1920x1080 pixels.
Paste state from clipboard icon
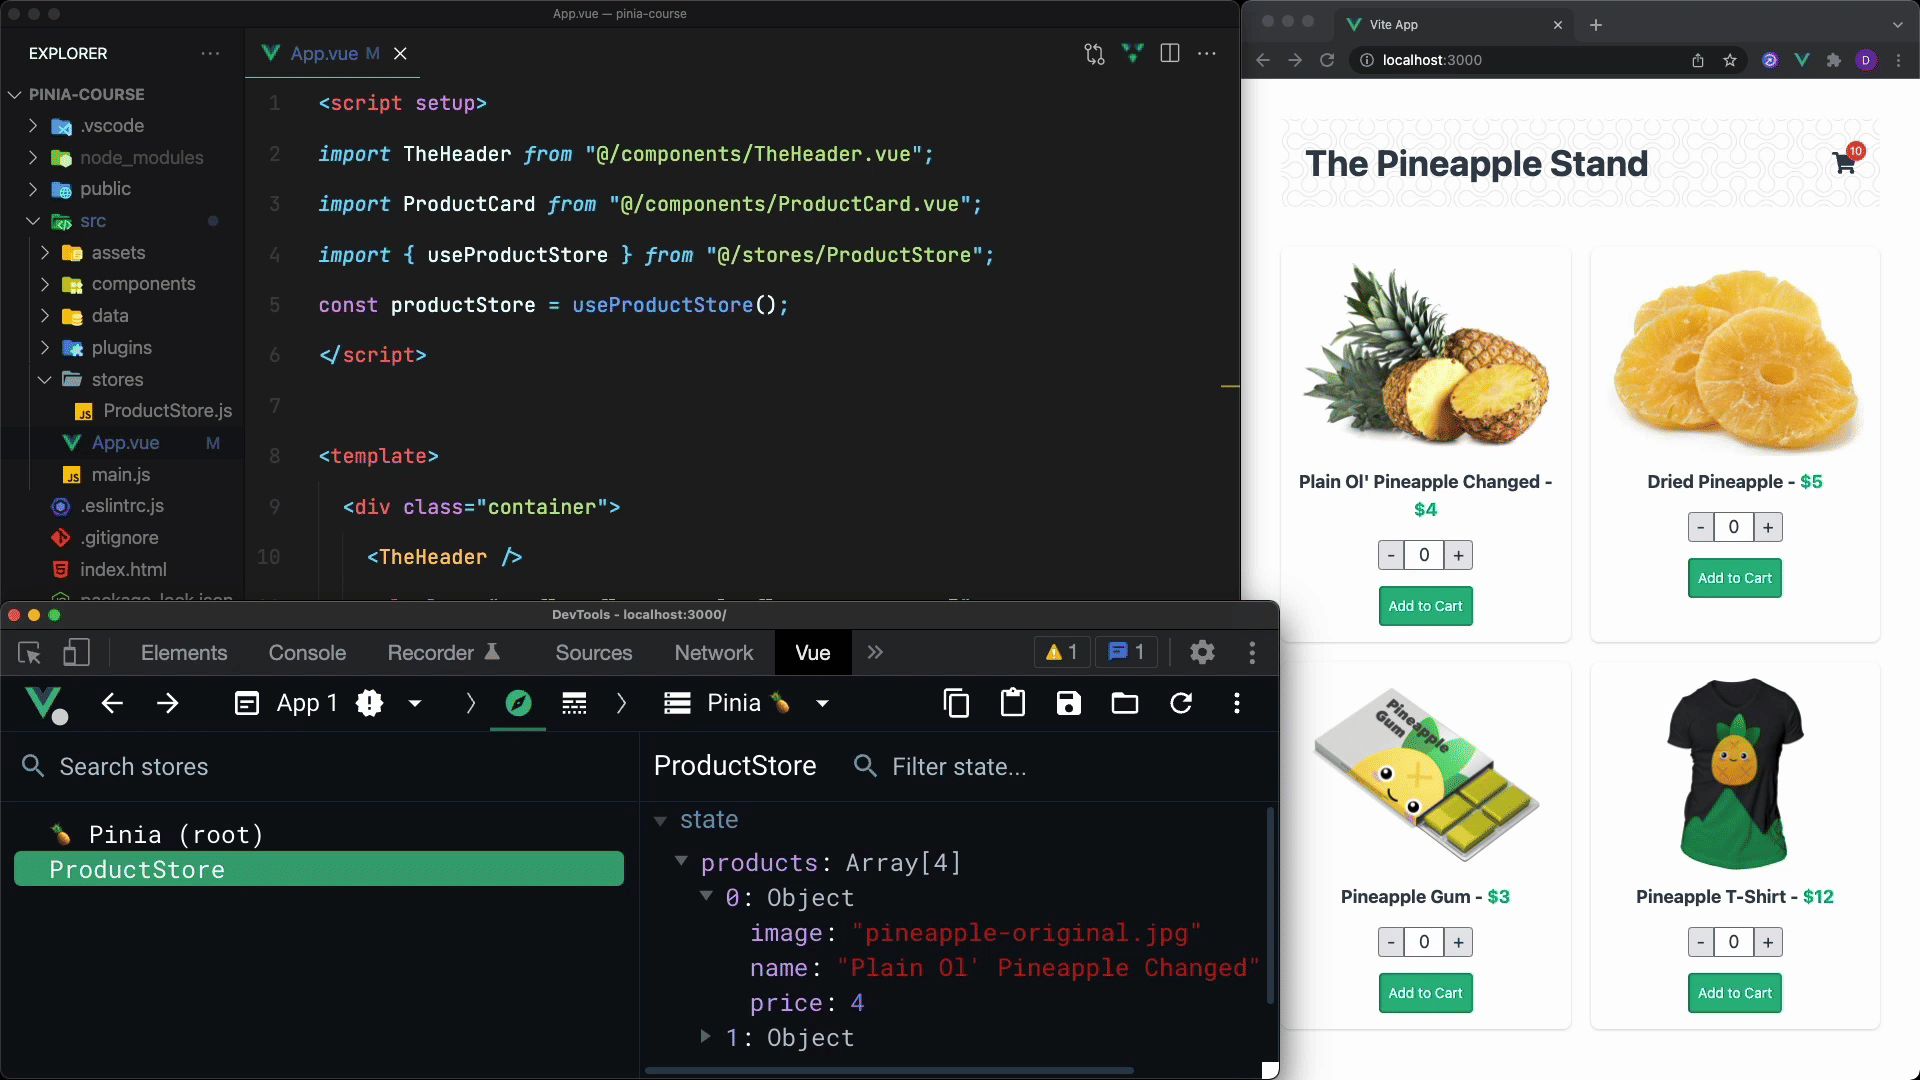[1013, 703]
